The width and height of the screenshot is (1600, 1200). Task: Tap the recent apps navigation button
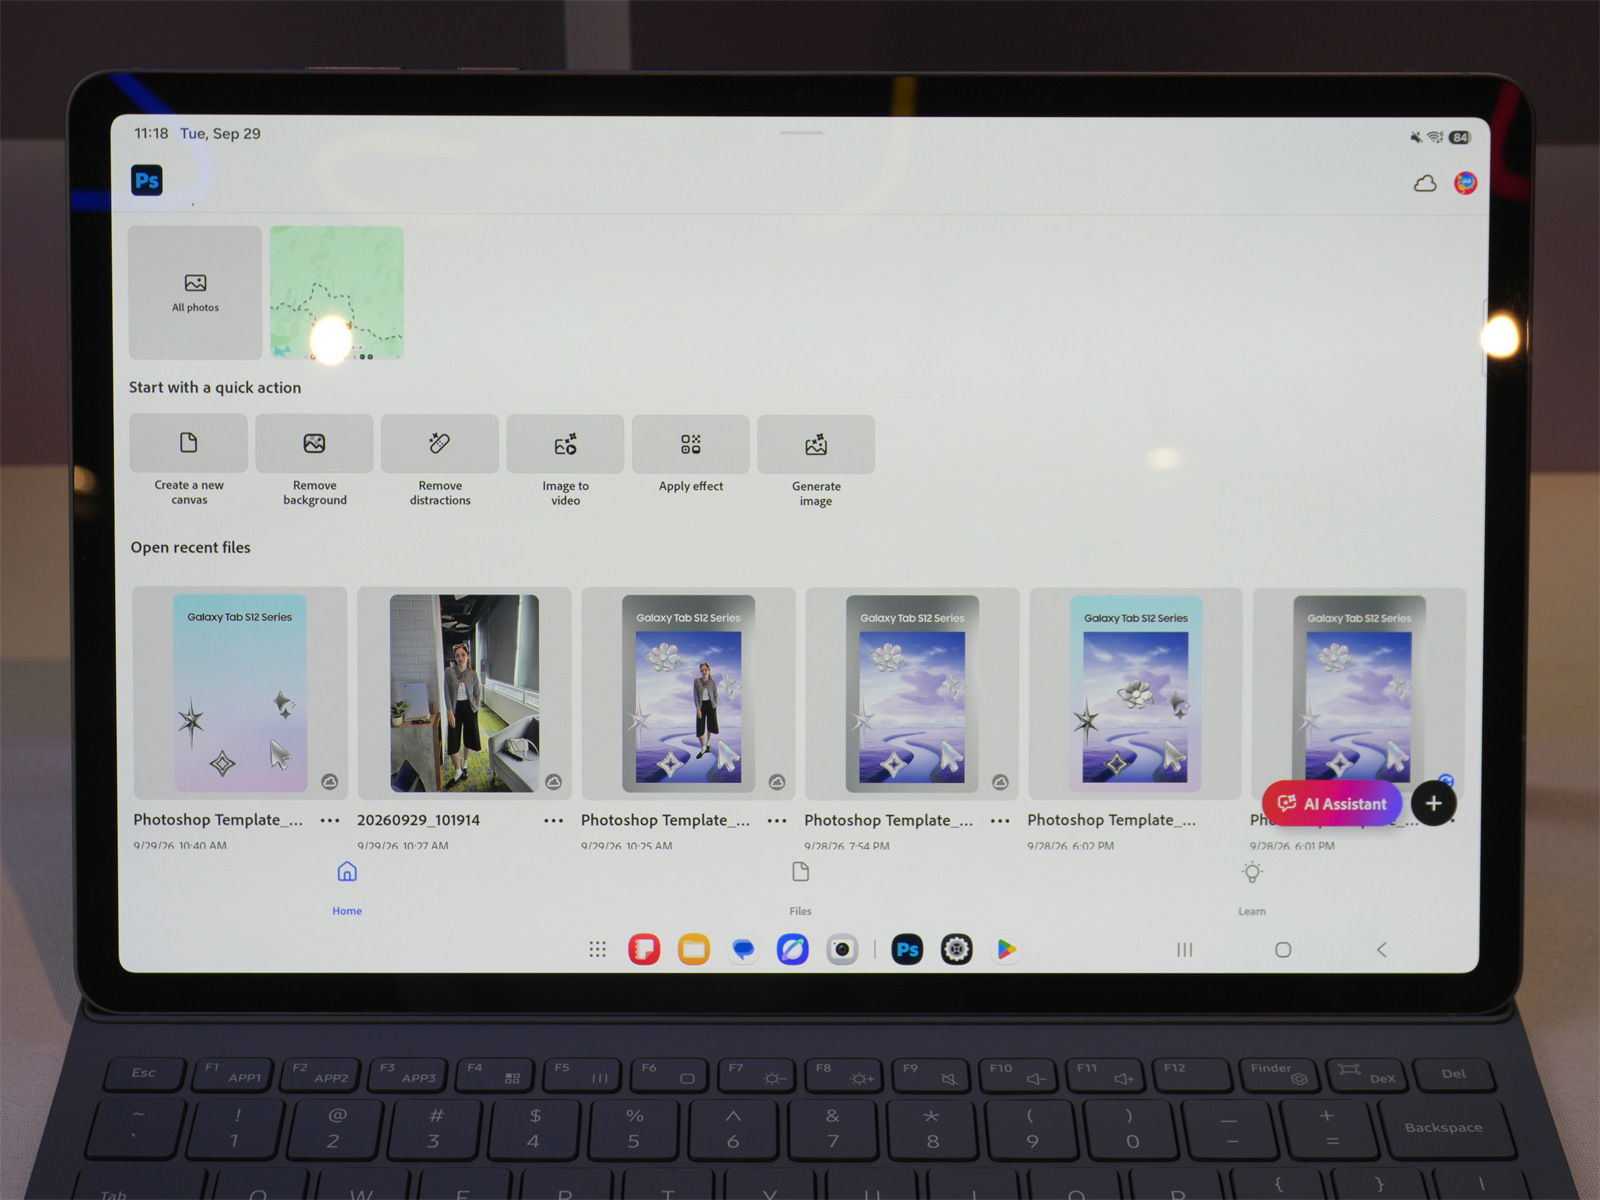coord(1184,950)
